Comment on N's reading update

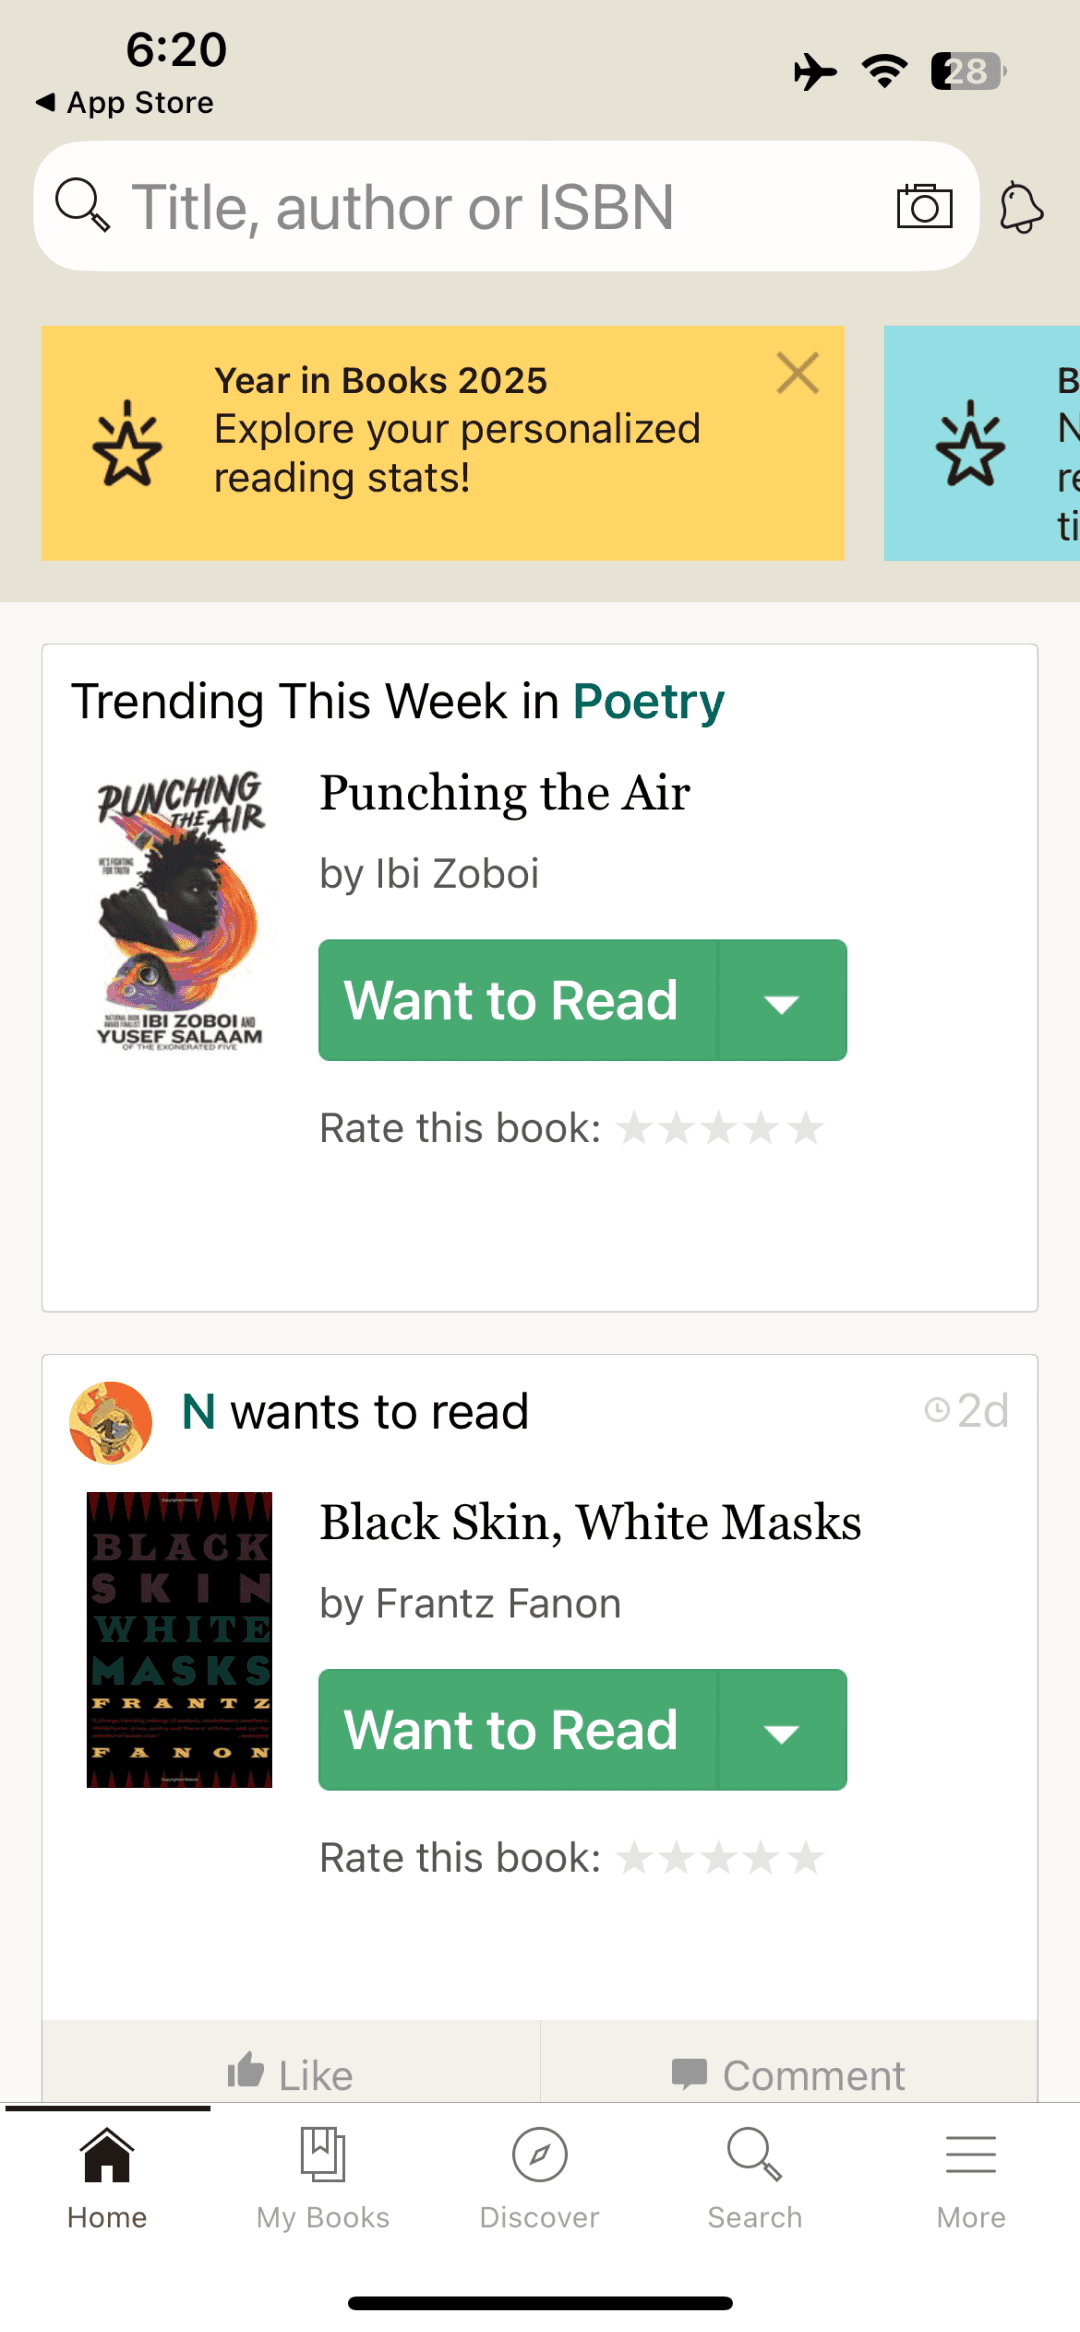[789, 2074]
